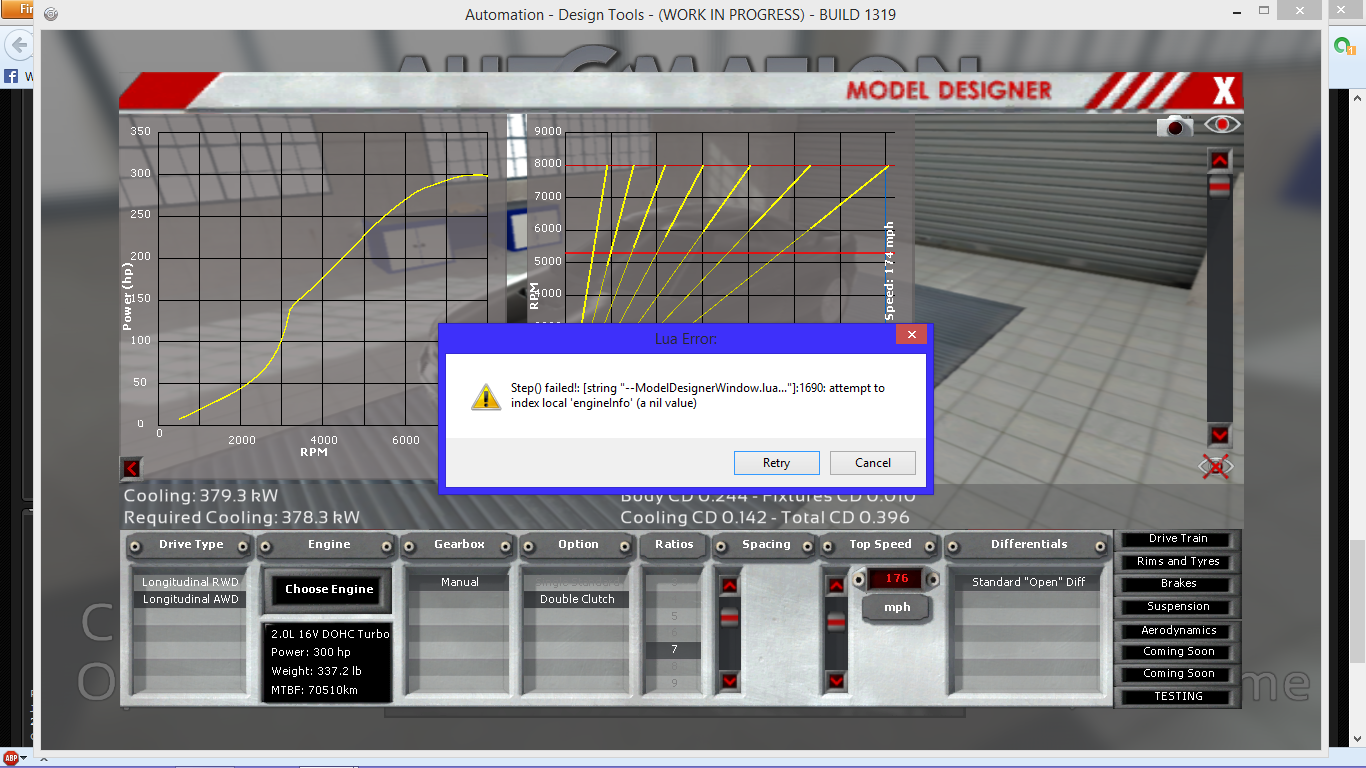
Task: Click the browser back arrow button
Action: pyautogui.click(x=18, y=45)
